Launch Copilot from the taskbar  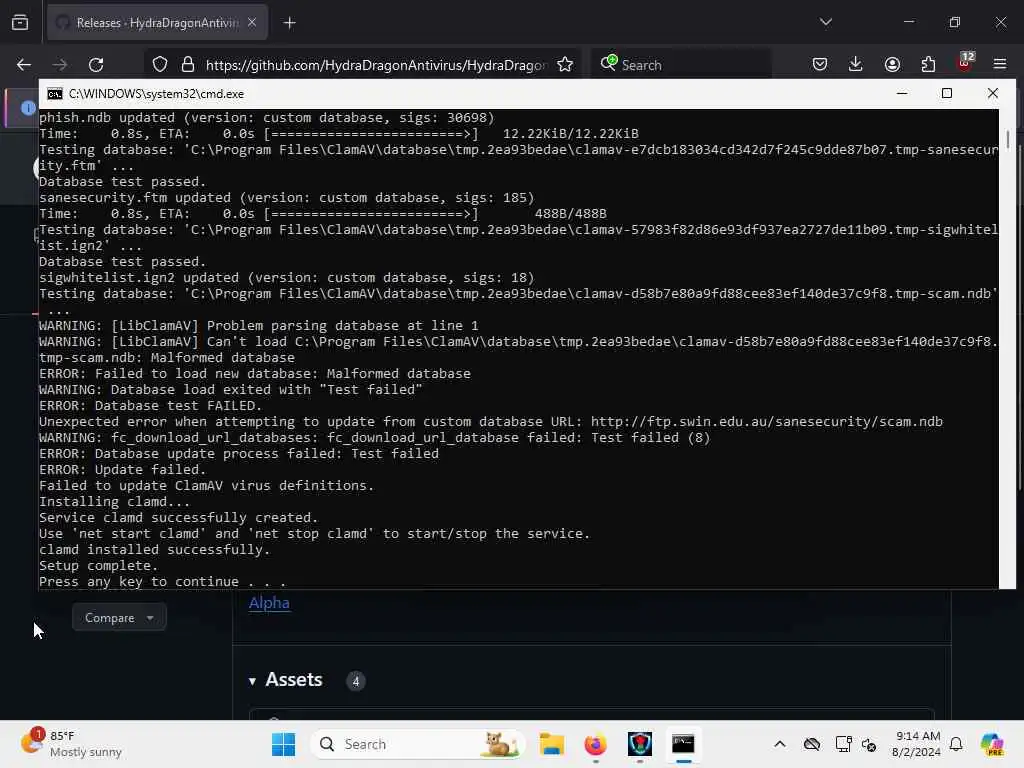[x=992, y=744]
